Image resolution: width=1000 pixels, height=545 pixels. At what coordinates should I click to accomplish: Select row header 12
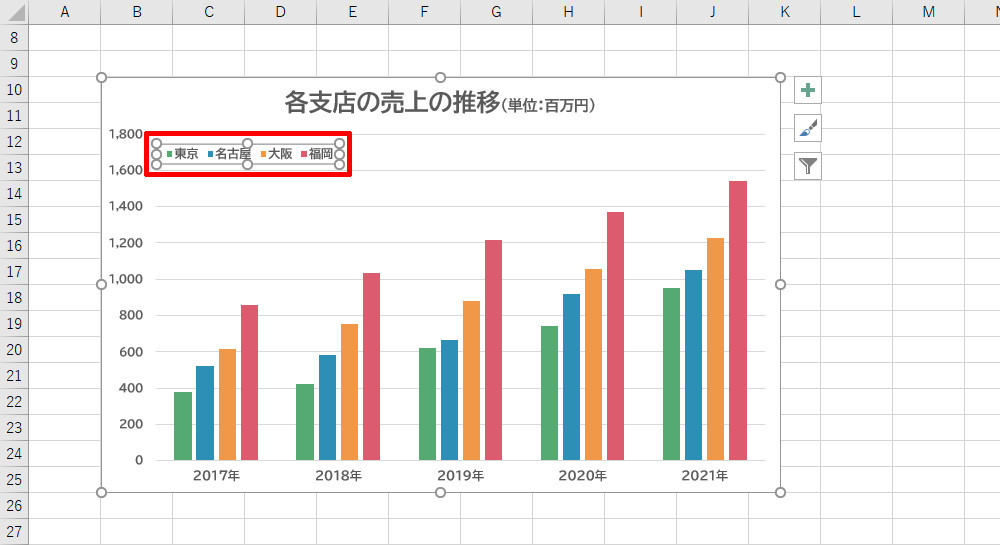click(14, 142)
